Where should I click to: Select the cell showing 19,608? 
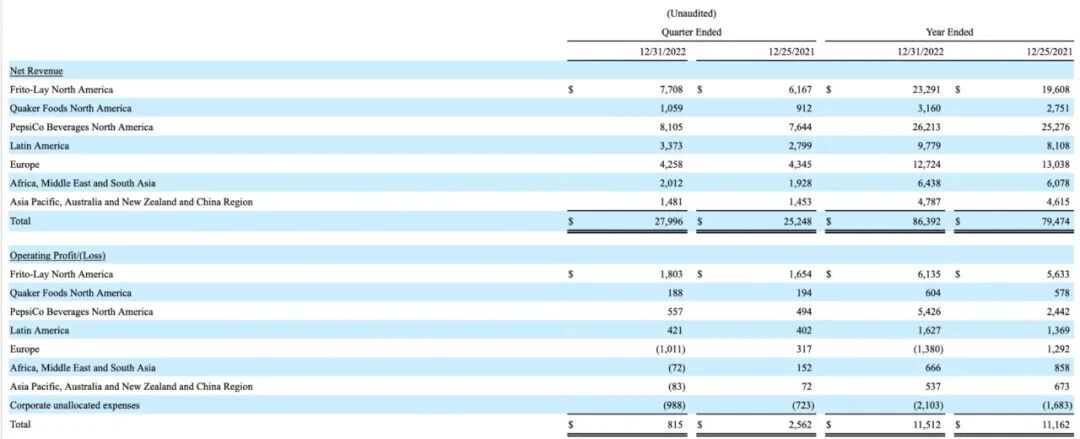click(1055, 90)
